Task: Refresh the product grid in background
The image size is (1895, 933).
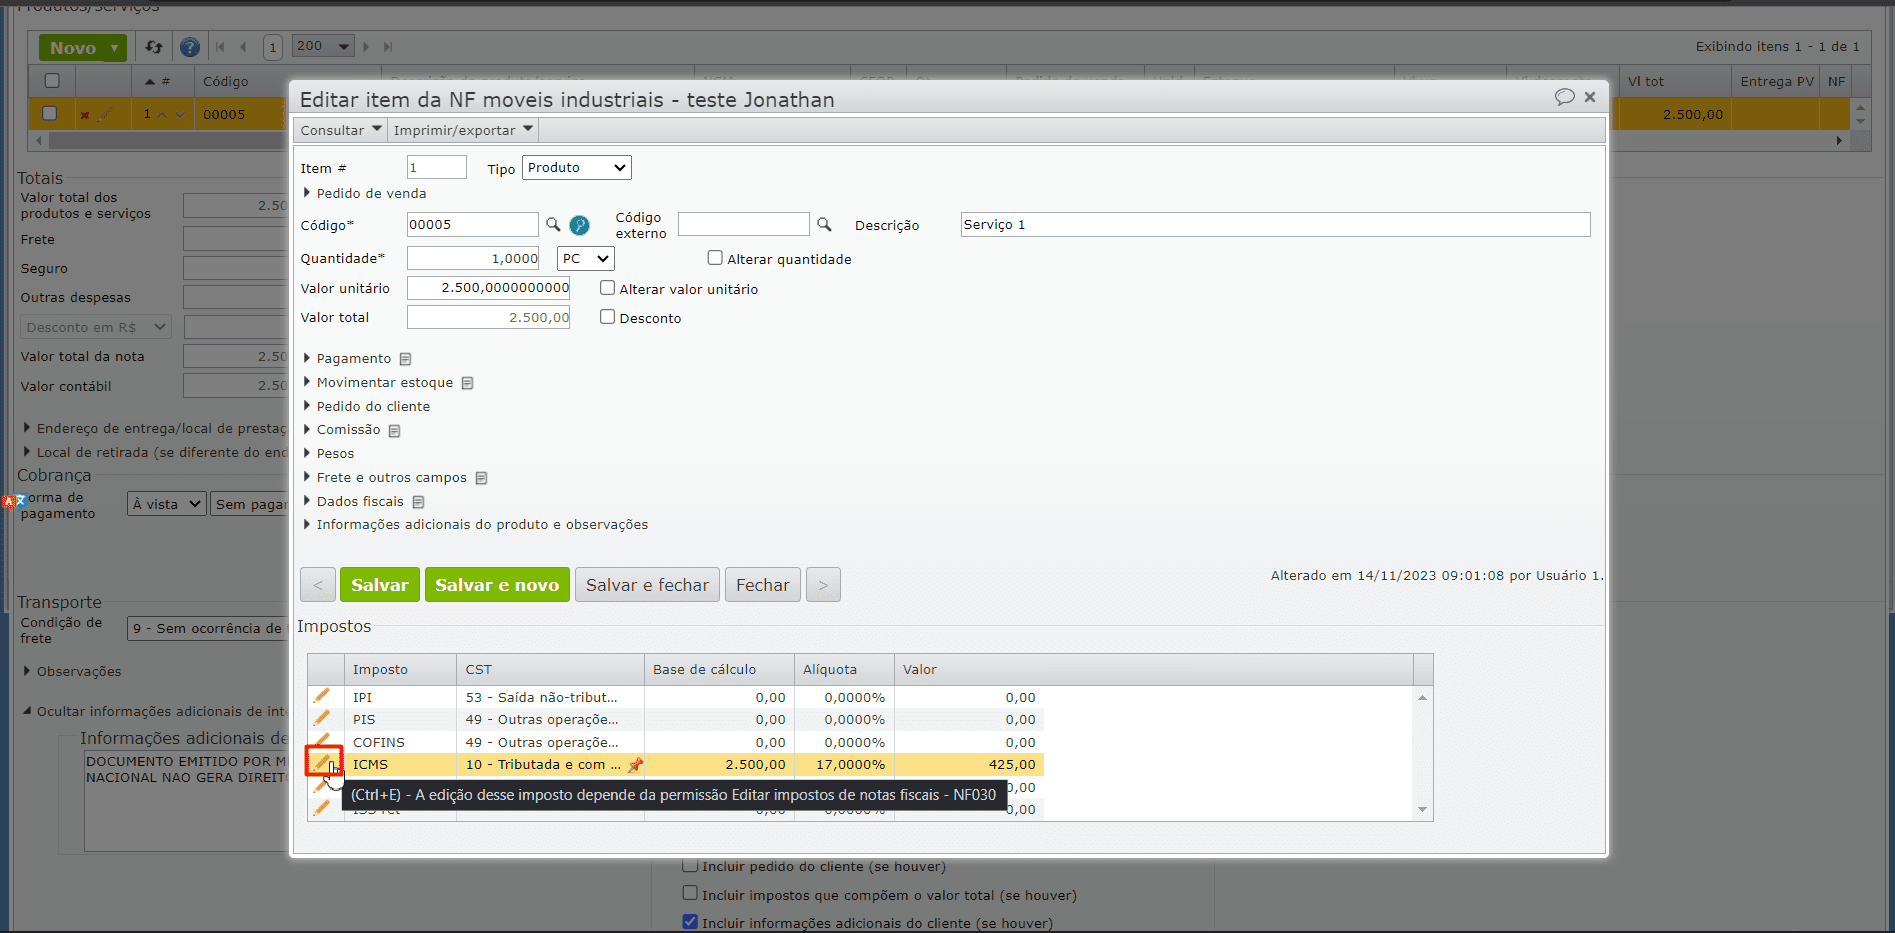Action: tap(154, 47)
